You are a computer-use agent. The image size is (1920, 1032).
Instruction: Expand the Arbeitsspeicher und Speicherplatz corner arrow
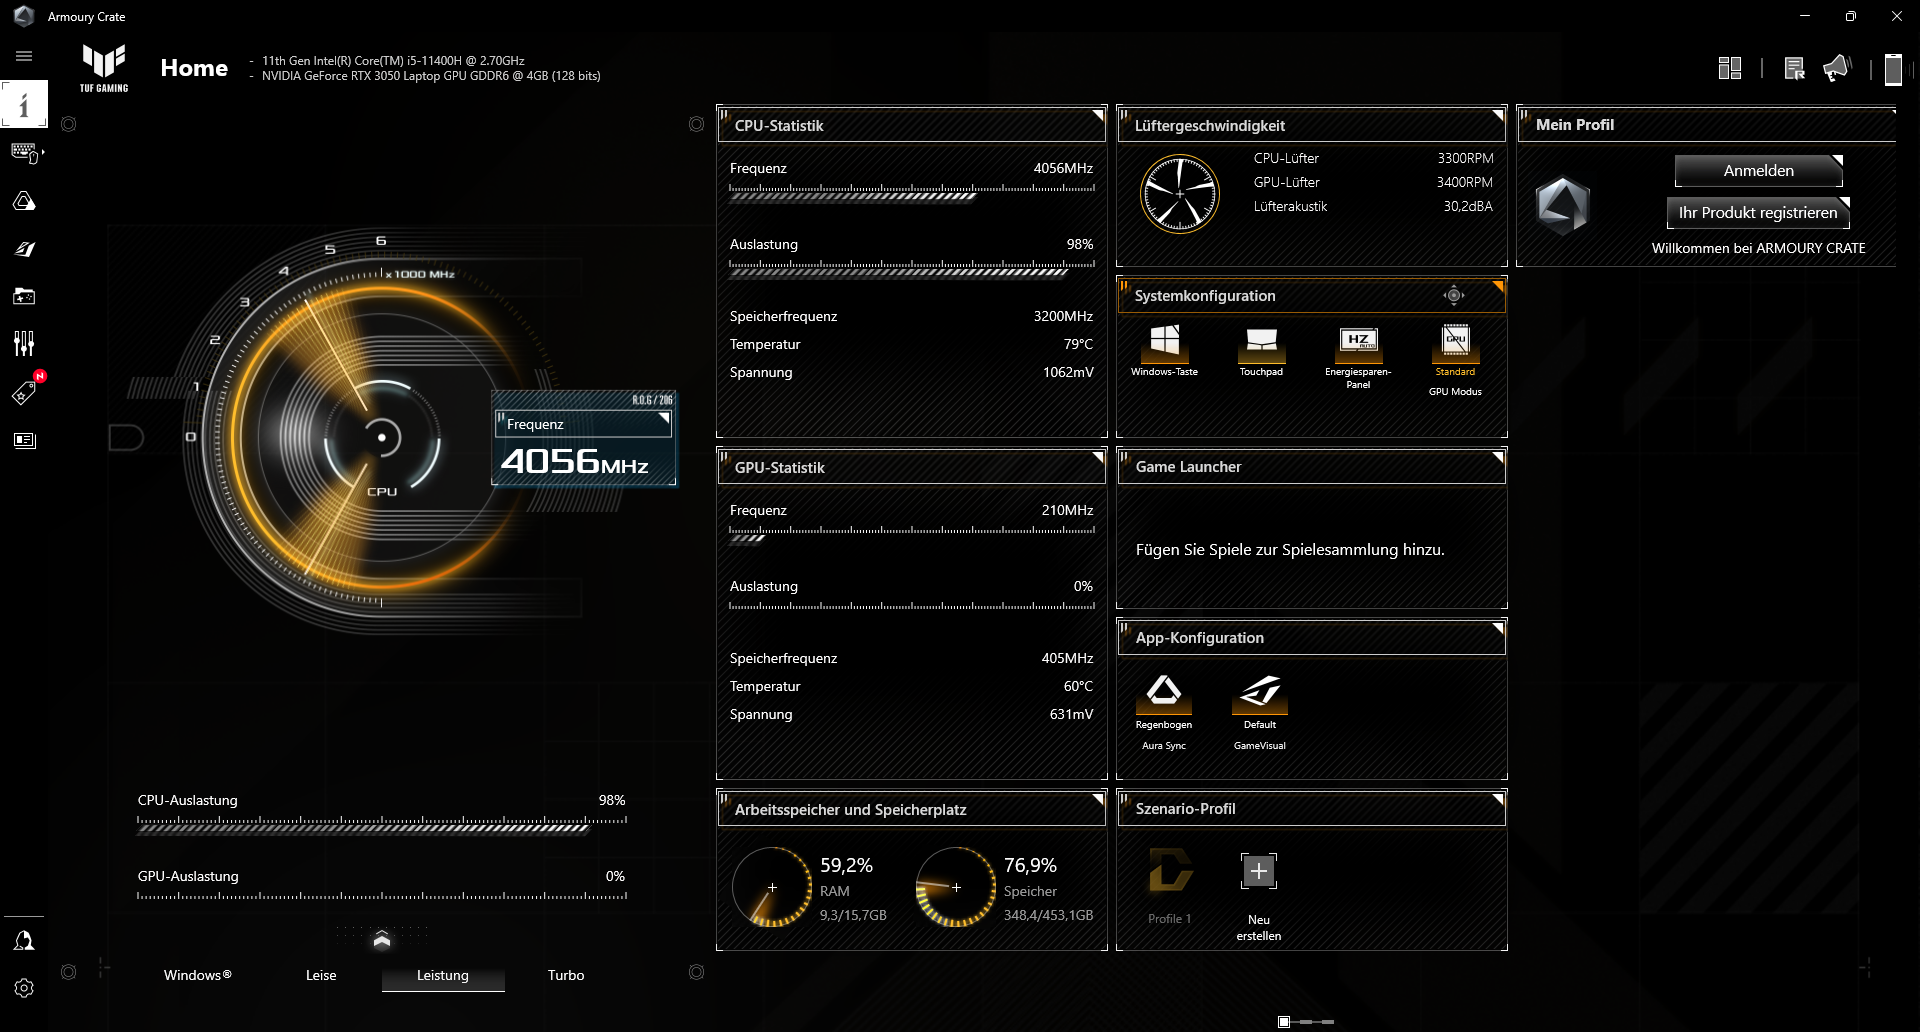1097,800
